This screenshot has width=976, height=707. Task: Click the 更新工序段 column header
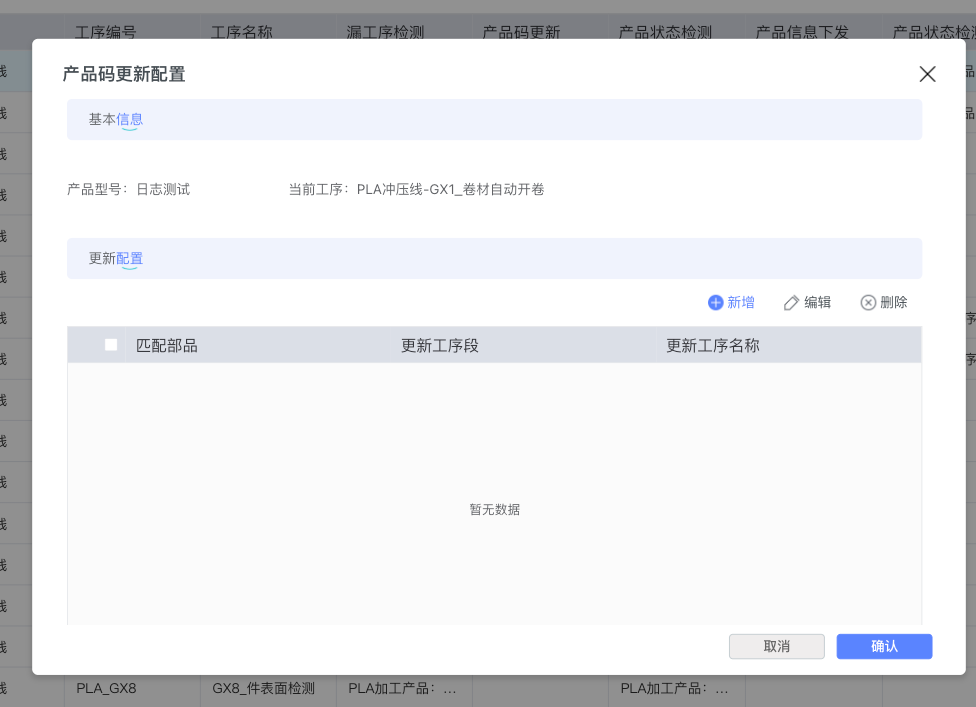(x=440, y=346)
